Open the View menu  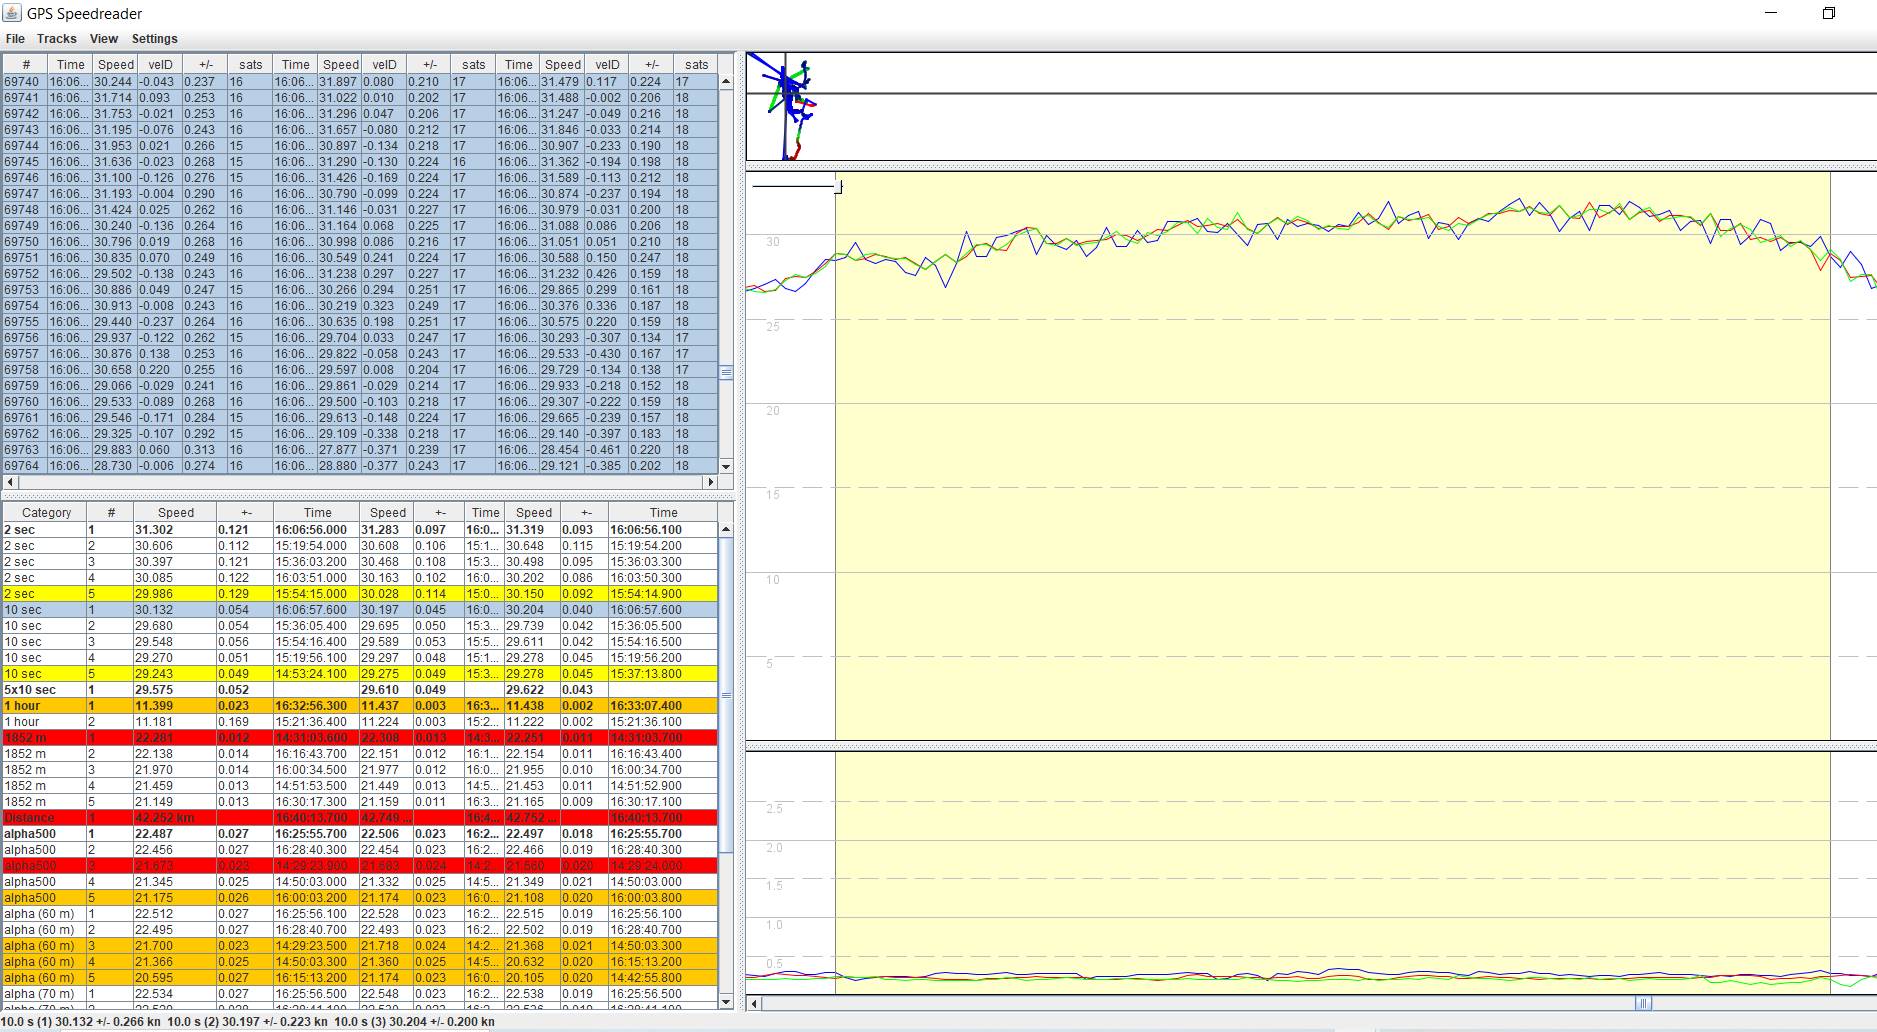(103, 39)
